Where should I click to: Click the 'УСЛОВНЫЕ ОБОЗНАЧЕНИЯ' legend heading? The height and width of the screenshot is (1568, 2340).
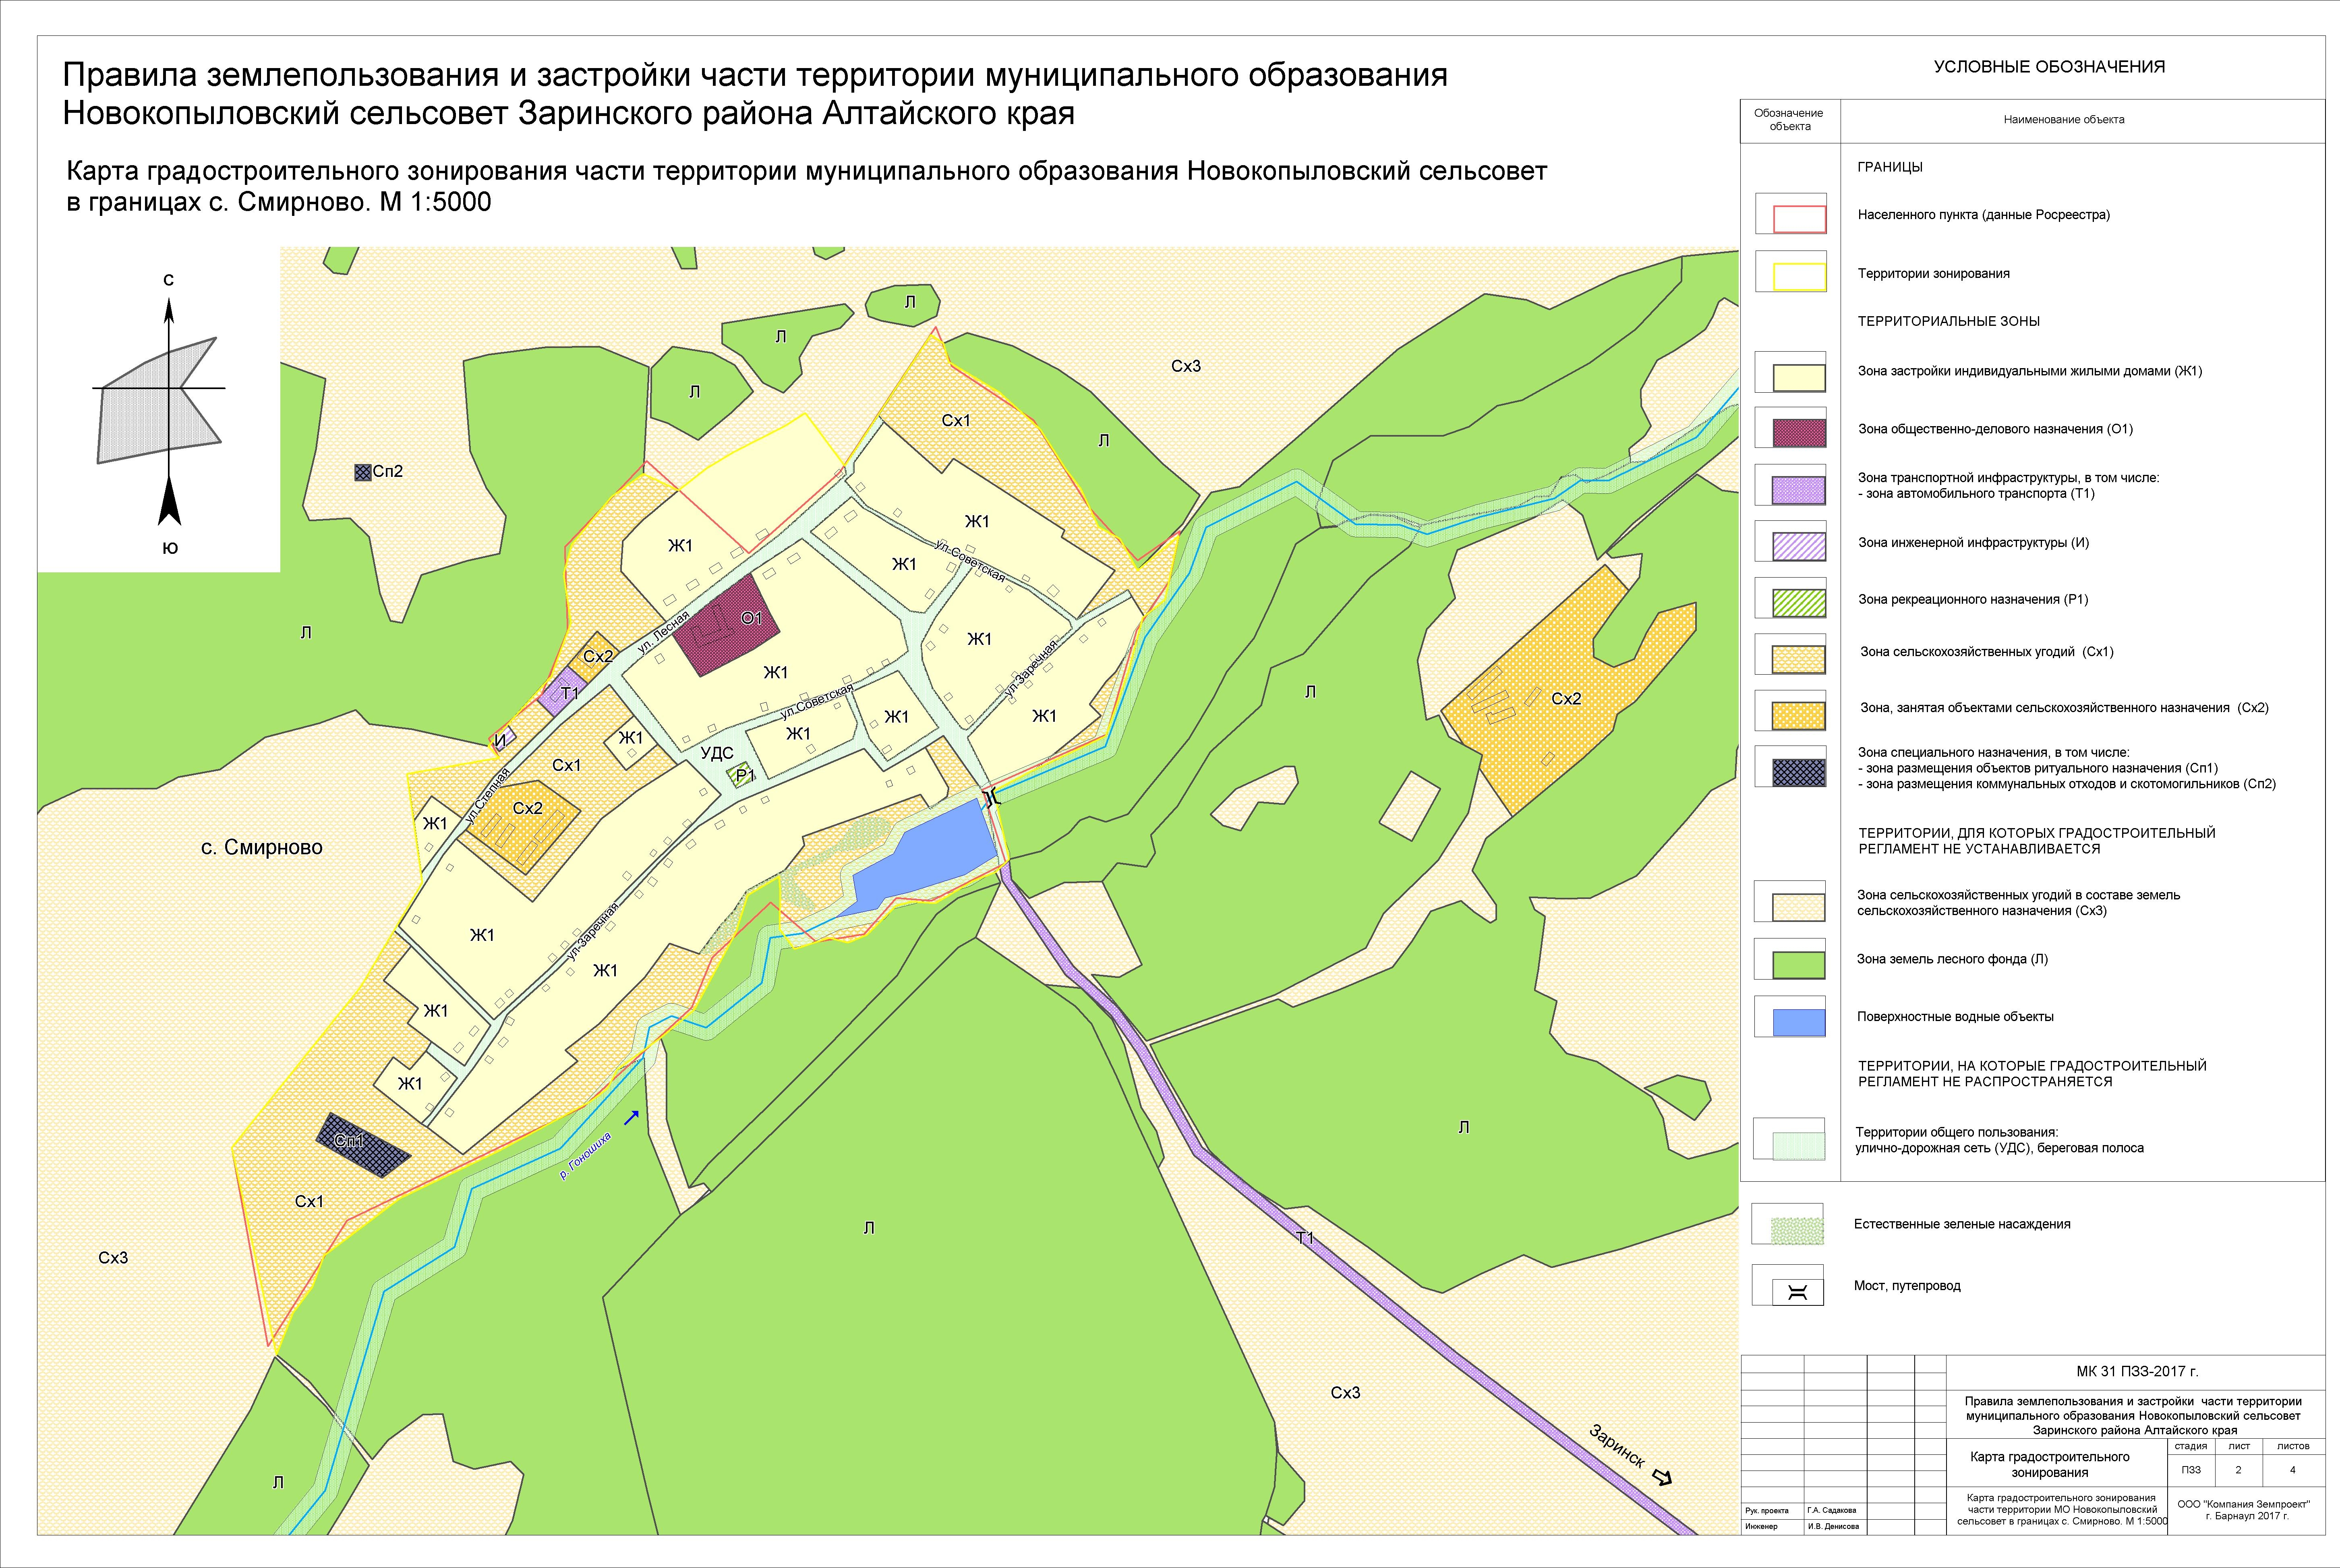click(2049, 67)
